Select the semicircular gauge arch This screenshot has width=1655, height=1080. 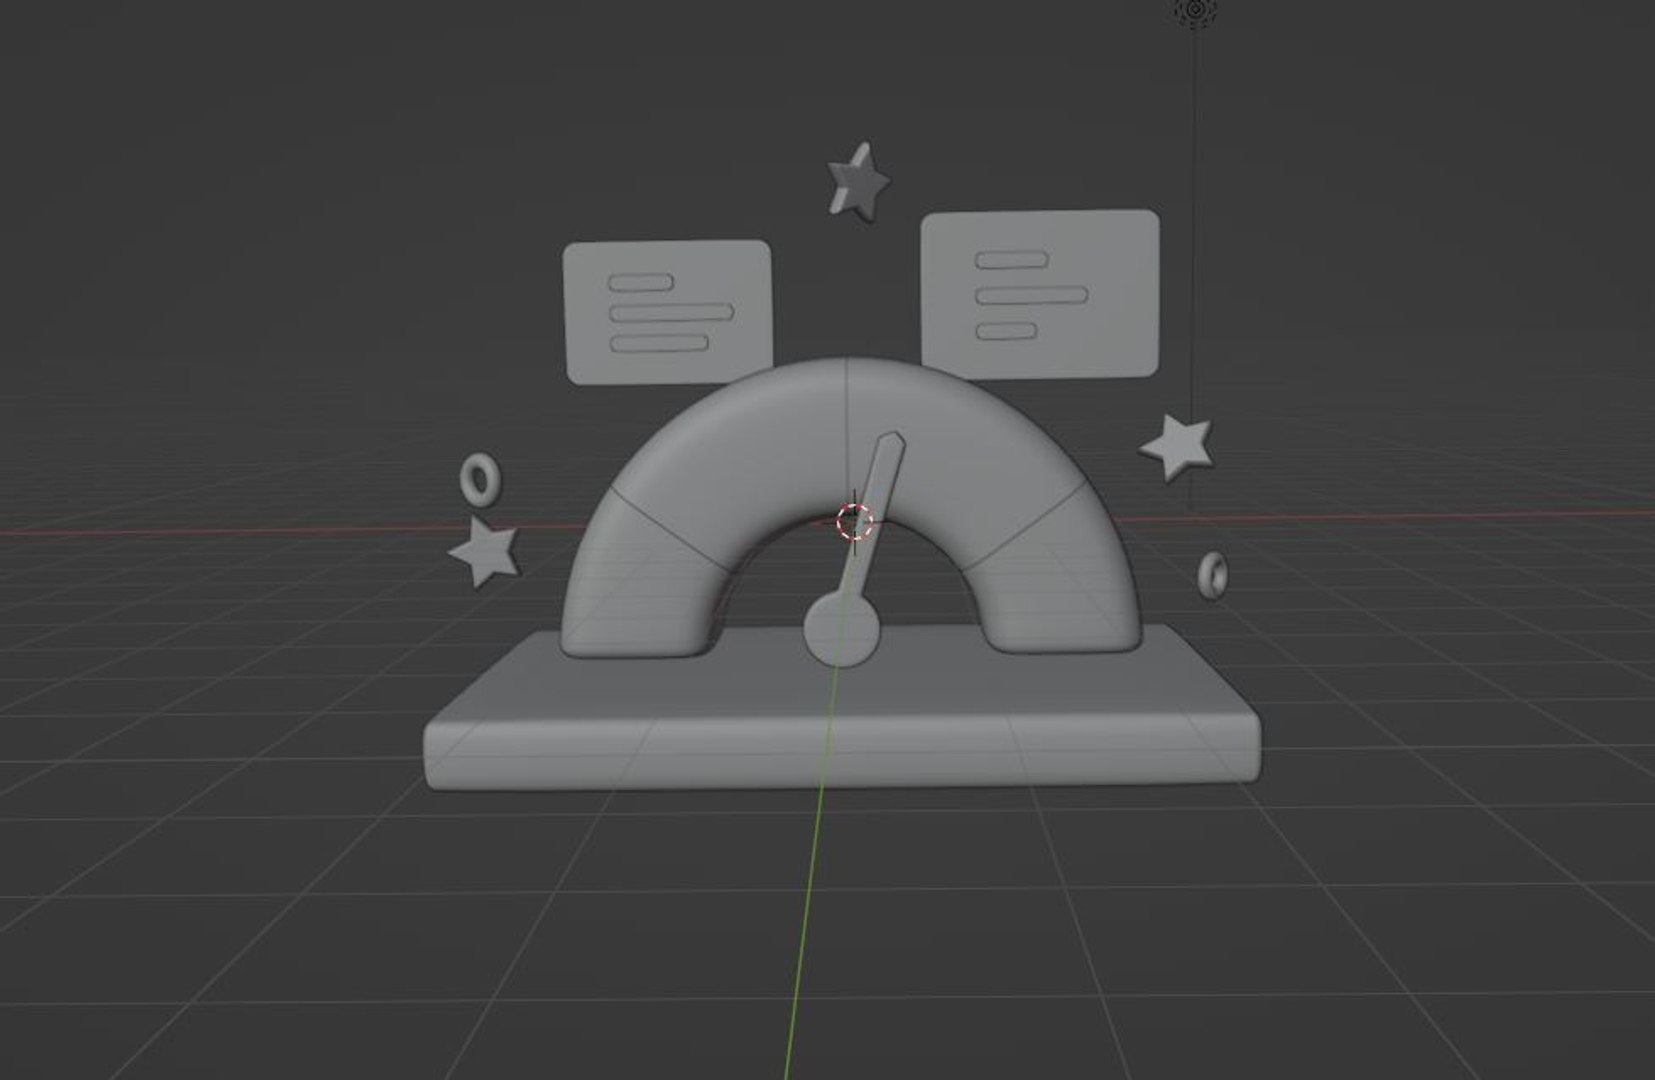pyautogui.click(x=850, y=507)
